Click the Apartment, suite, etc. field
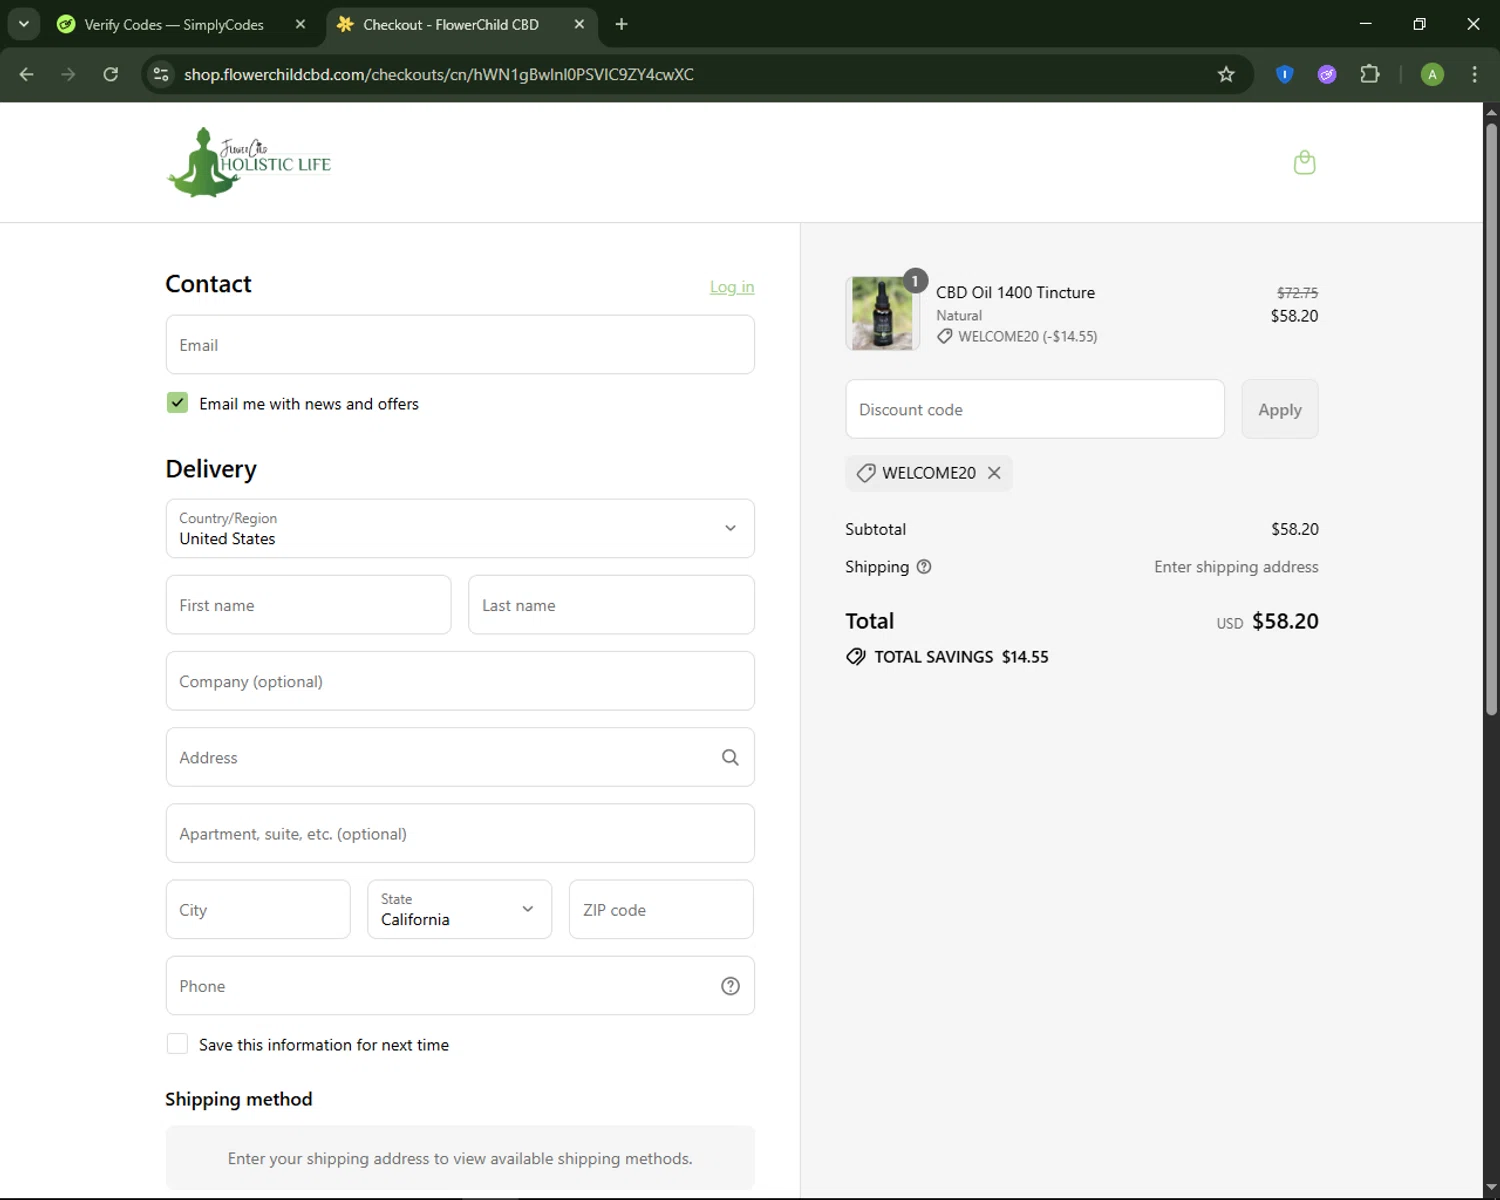 point(460,833)
